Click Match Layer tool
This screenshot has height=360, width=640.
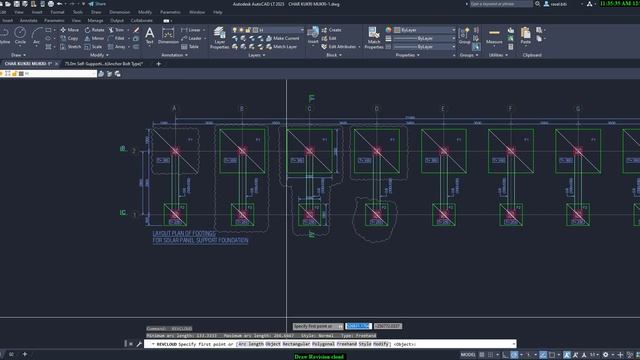pos(281,47)
